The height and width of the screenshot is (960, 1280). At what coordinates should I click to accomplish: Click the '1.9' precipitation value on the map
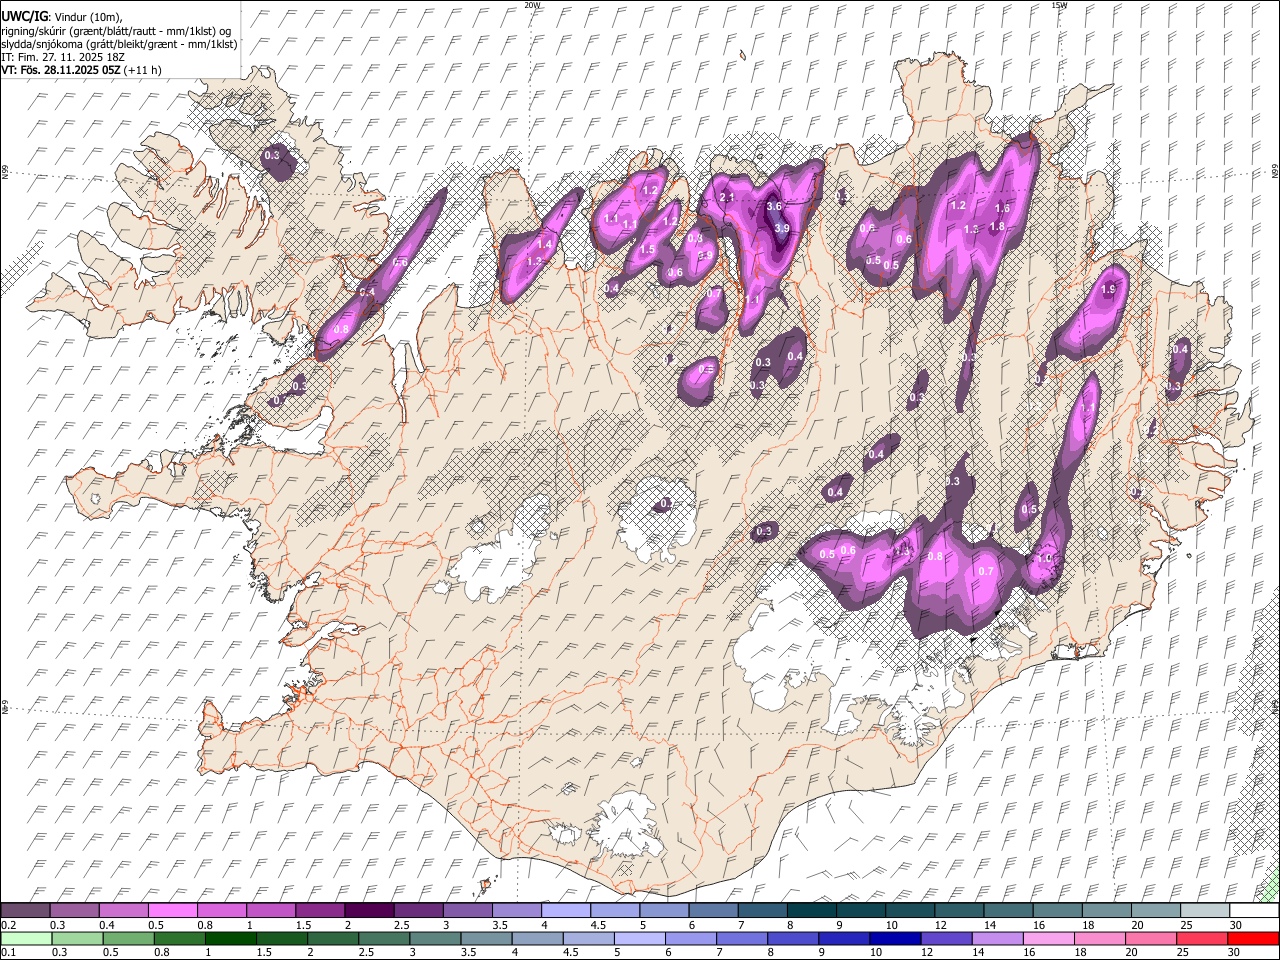pos(1108,289)
